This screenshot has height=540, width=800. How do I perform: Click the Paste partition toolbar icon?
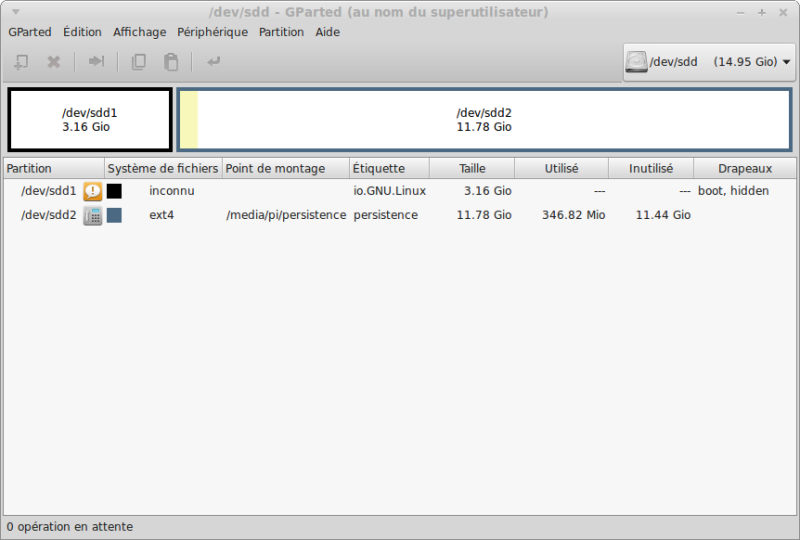click(x=171, y=62)
